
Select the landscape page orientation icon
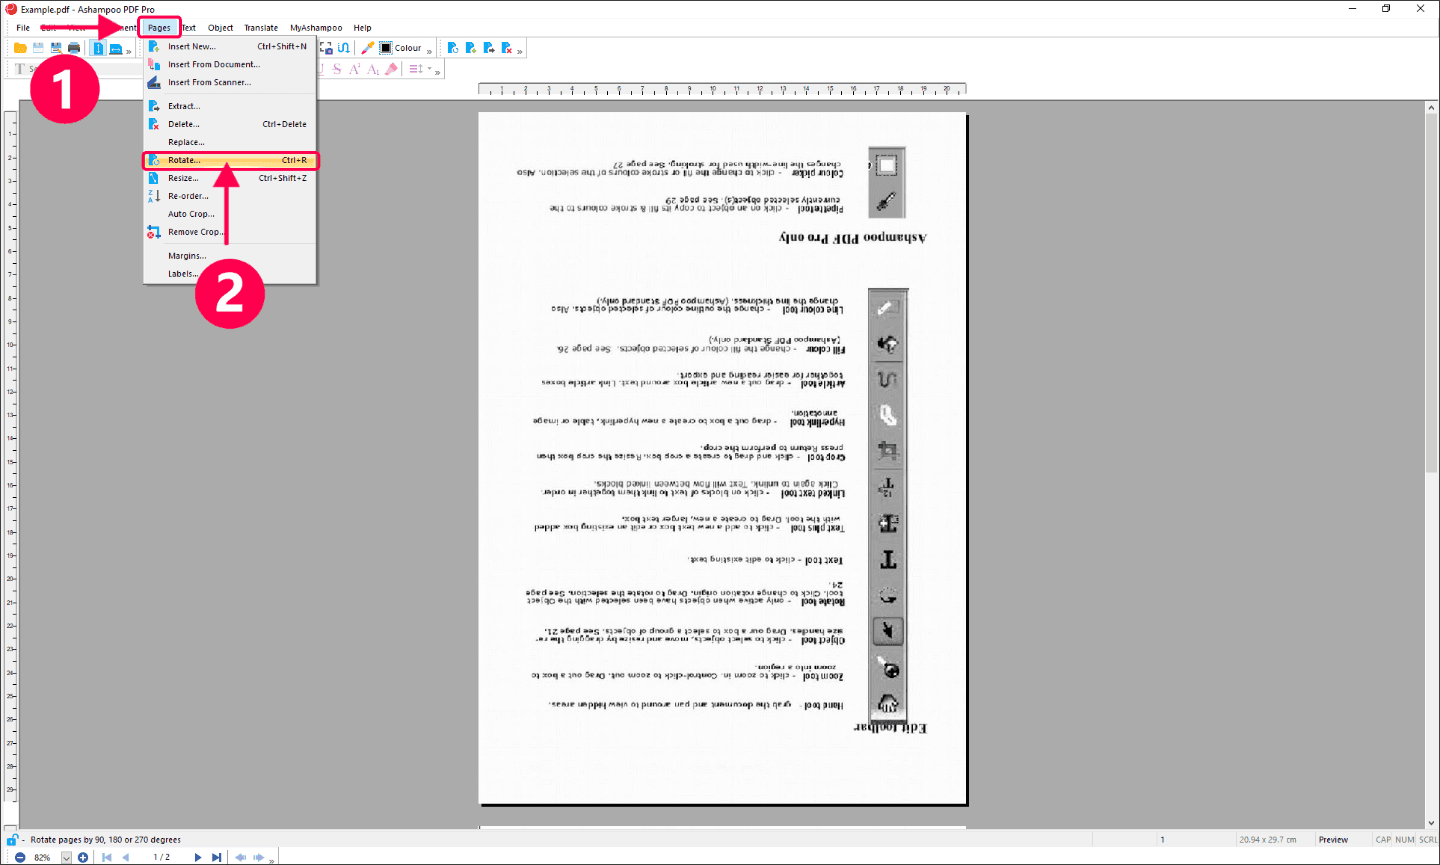116,47
